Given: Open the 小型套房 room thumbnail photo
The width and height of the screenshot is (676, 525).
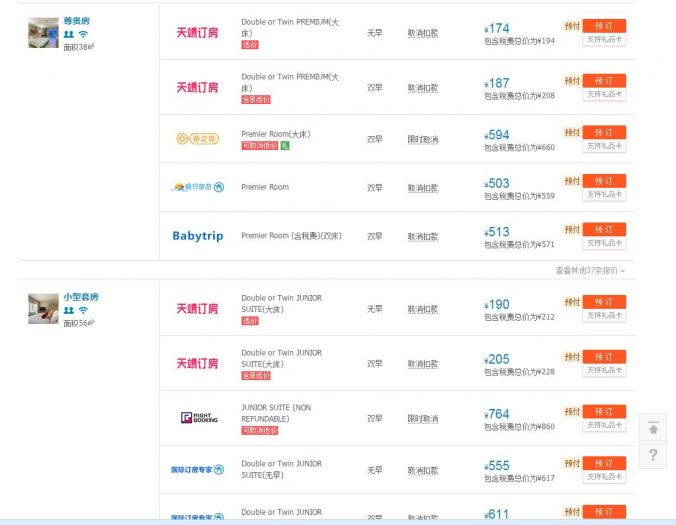Looking at the screenshot, I should (x=43, y=309).
